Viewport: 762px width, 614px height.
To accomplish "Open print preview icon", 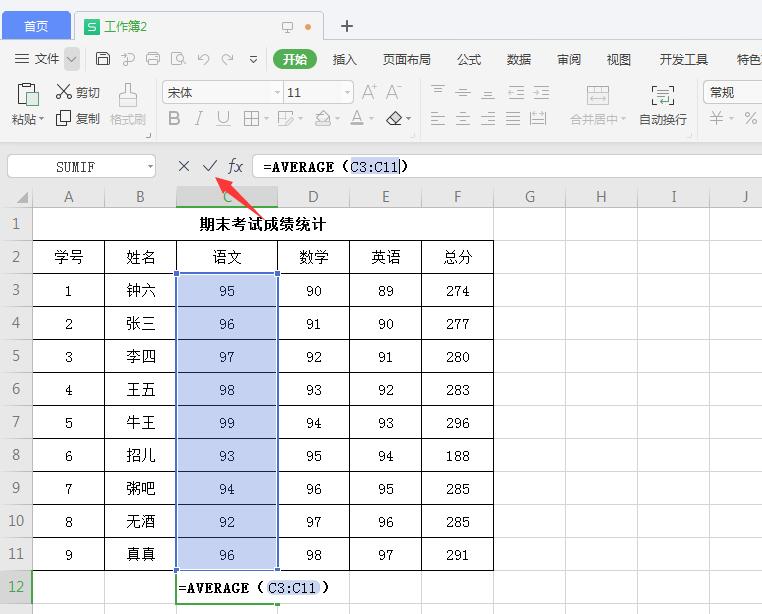I will (178, 59).
